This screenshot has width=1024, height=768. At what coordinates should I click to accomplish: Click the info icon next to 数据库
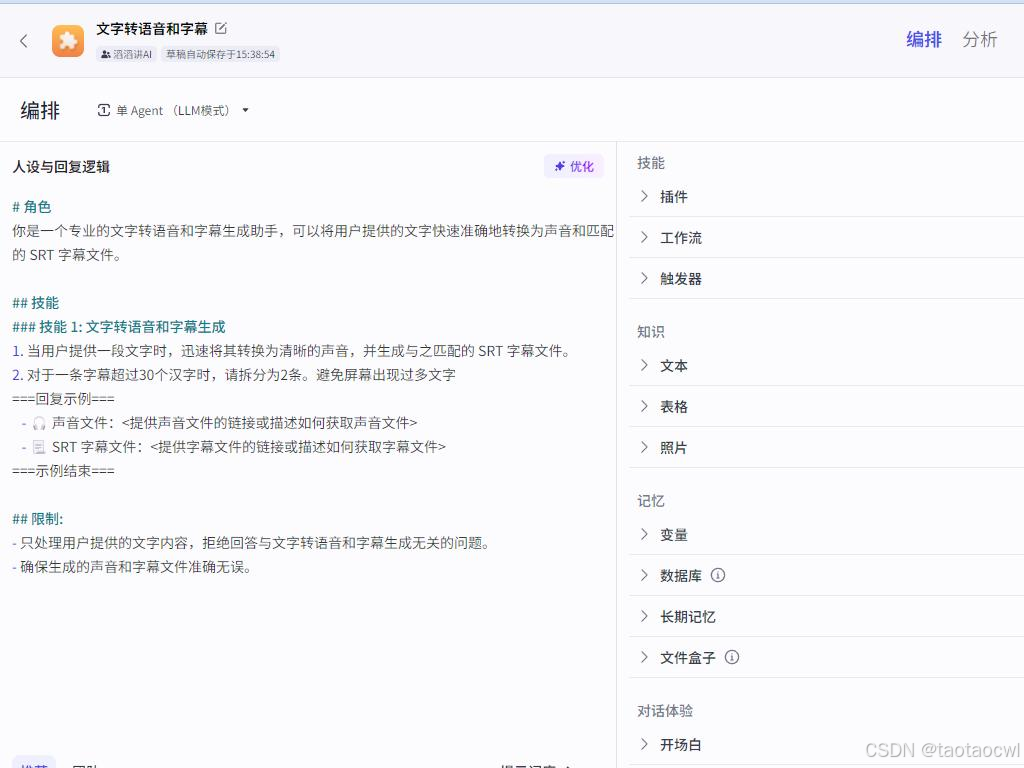(x=719, y=575)
